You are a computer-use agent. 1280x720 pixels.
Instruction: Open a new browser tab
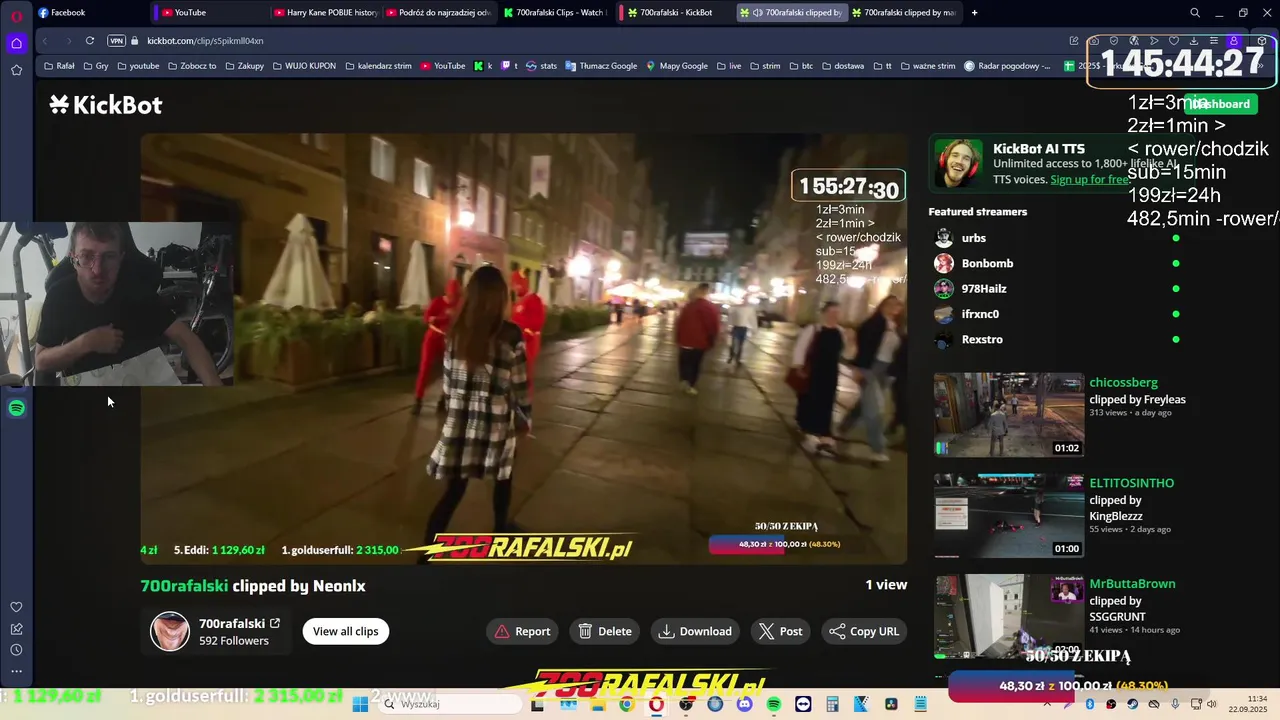(x=974, y=13)
